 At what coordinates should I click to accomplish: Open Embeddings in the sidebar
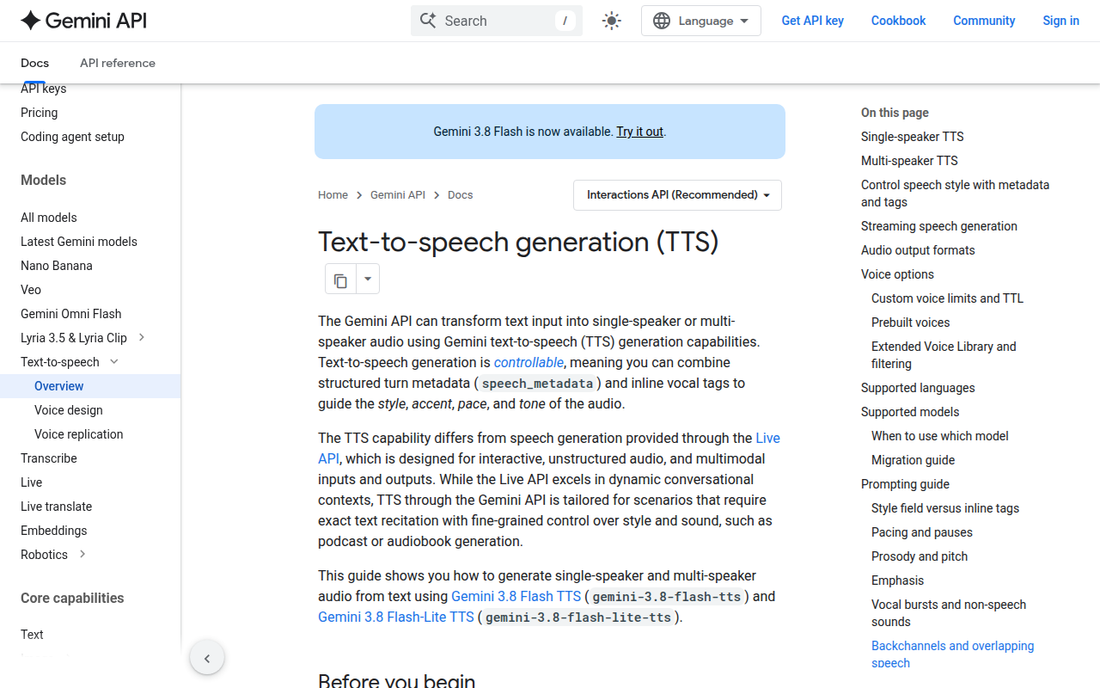click(x=53, y=530)
